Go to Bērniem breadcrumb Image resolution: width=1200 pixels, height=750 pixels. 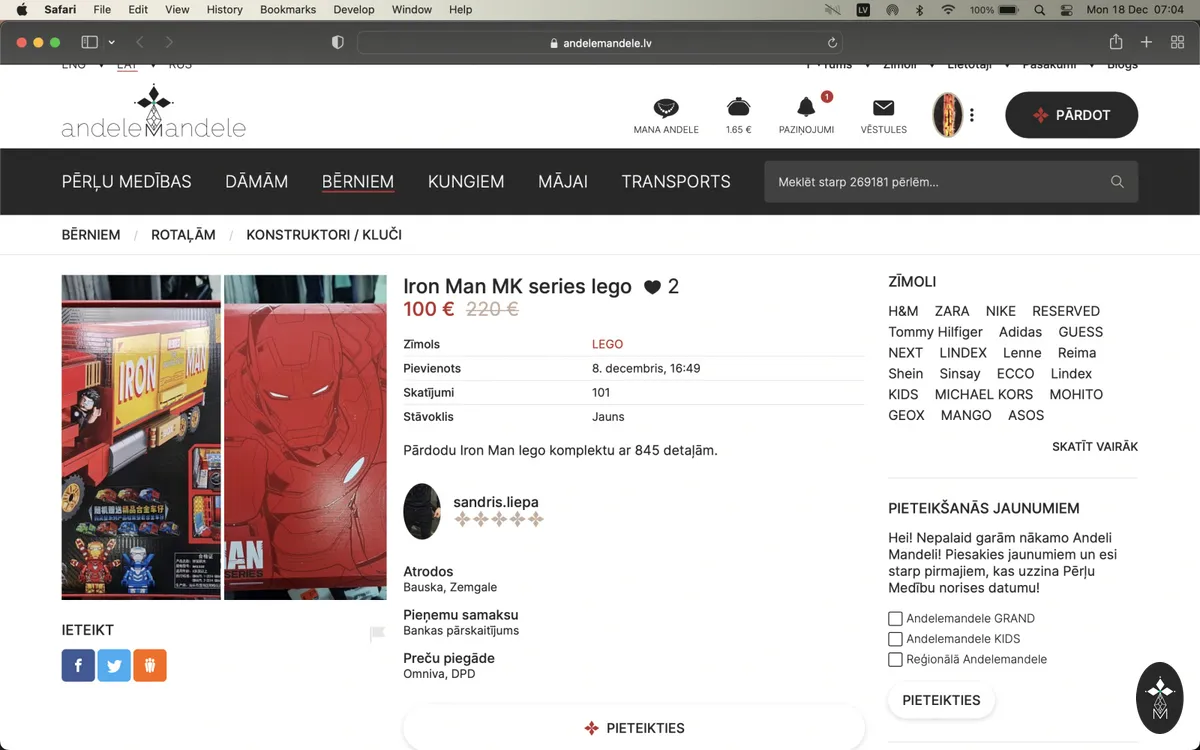tap(91, 235)
